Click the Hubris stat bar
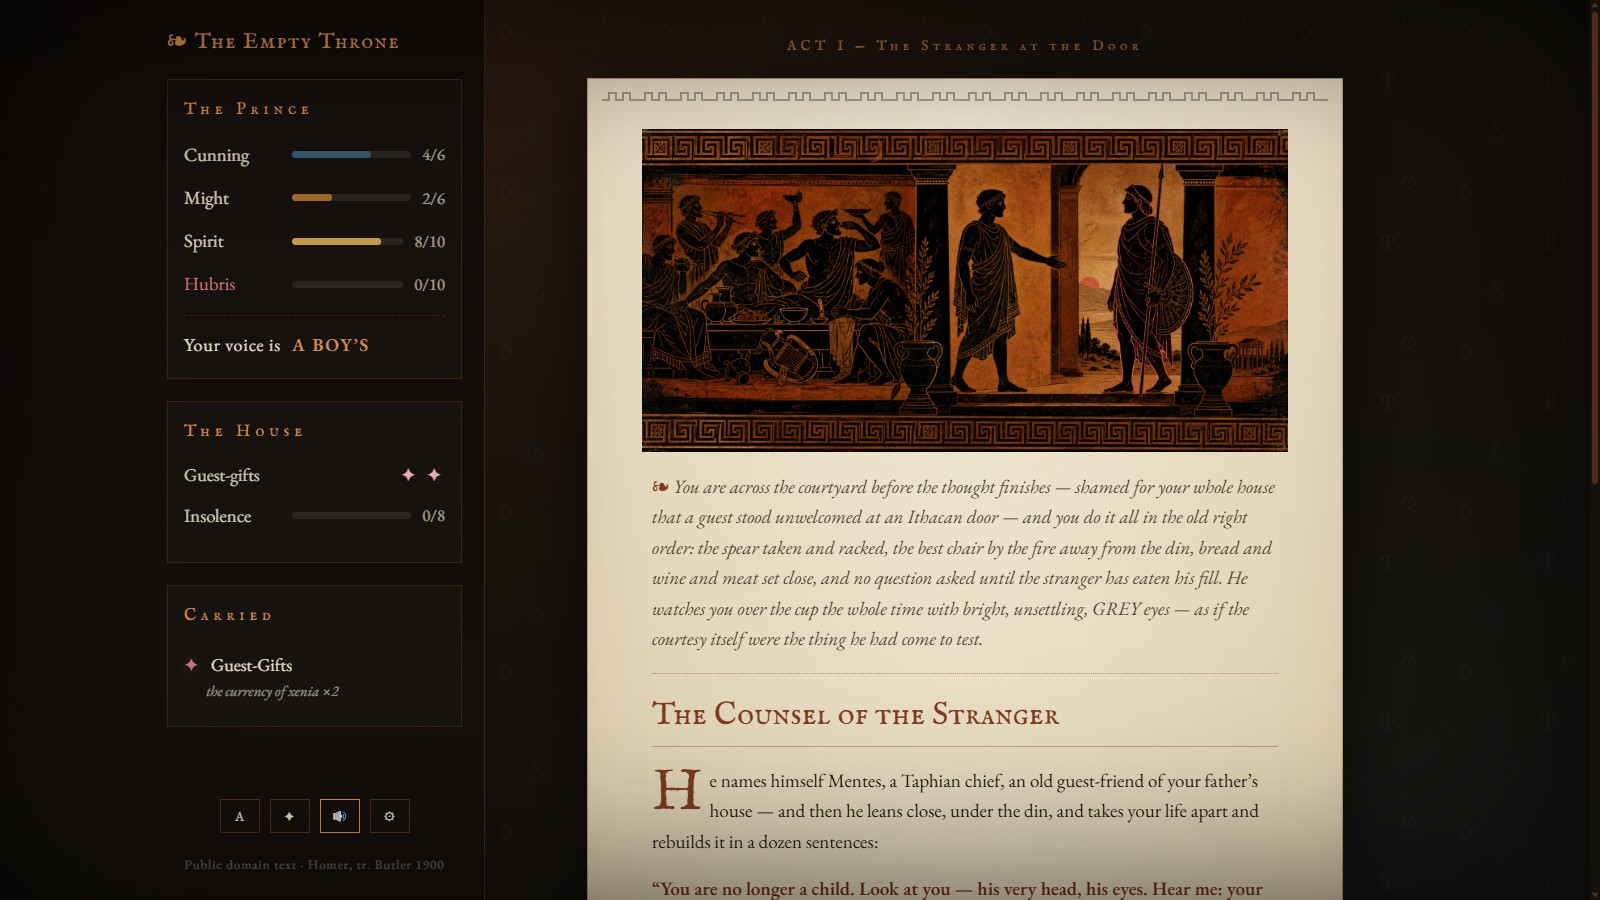Screen dimensions: 1600x900 [x=347, y=284]
